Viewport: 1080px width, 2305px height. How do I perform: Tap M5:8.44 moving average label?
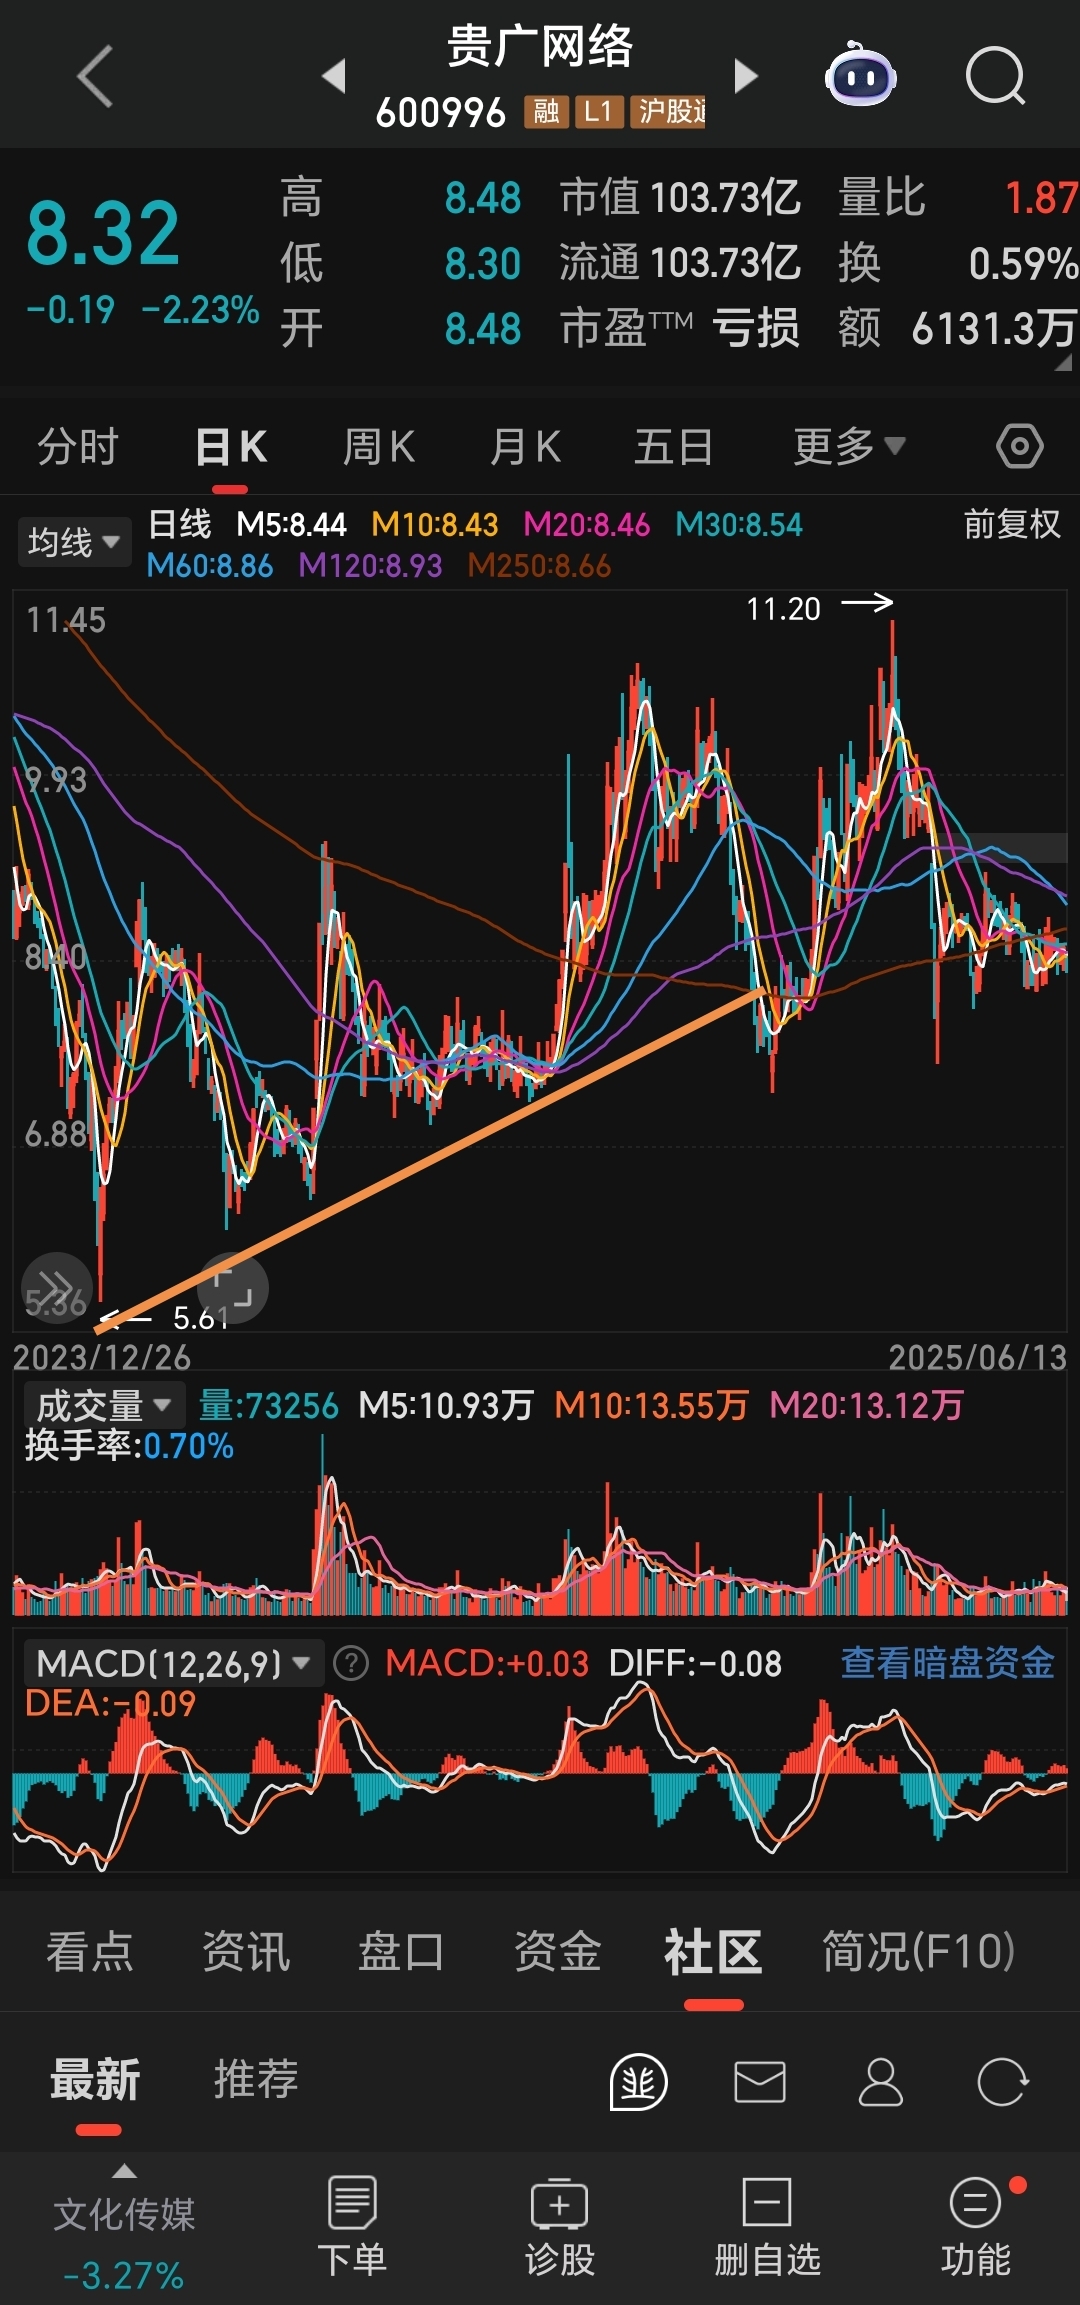click(291, 524)
